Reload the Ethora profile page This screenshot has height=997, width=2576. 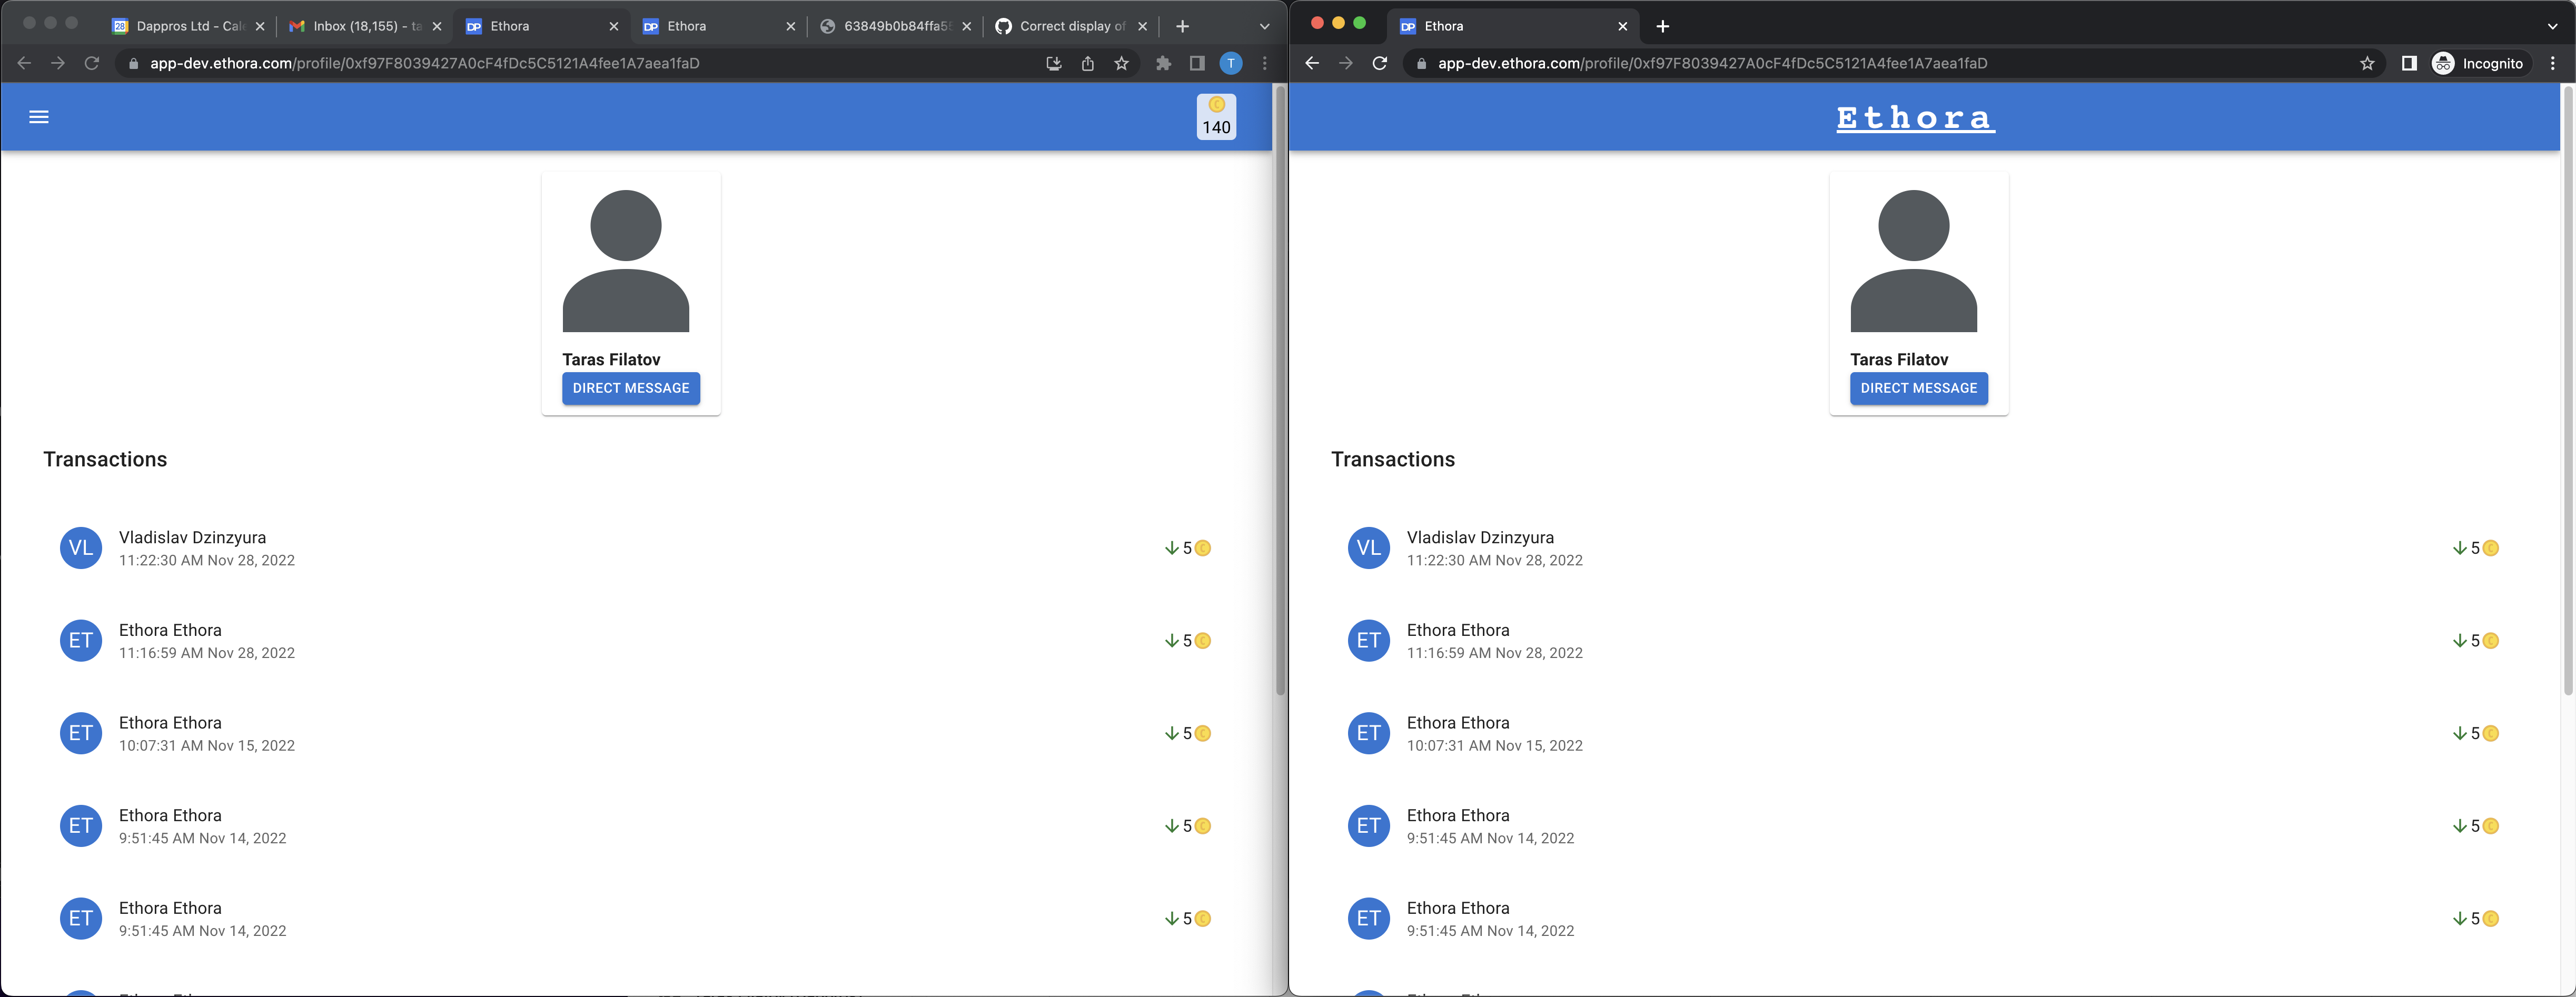click(x=92, y=63)
